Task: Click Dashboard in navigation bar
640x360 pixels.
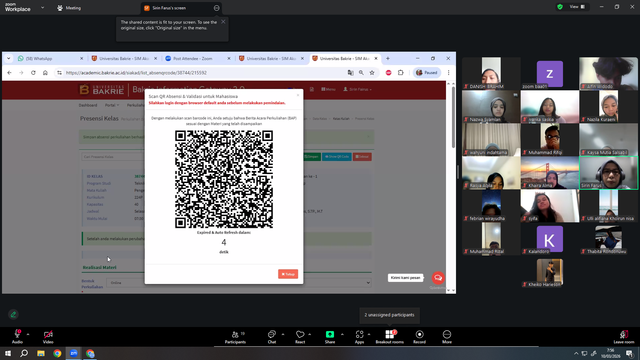Action: [88, 105]
